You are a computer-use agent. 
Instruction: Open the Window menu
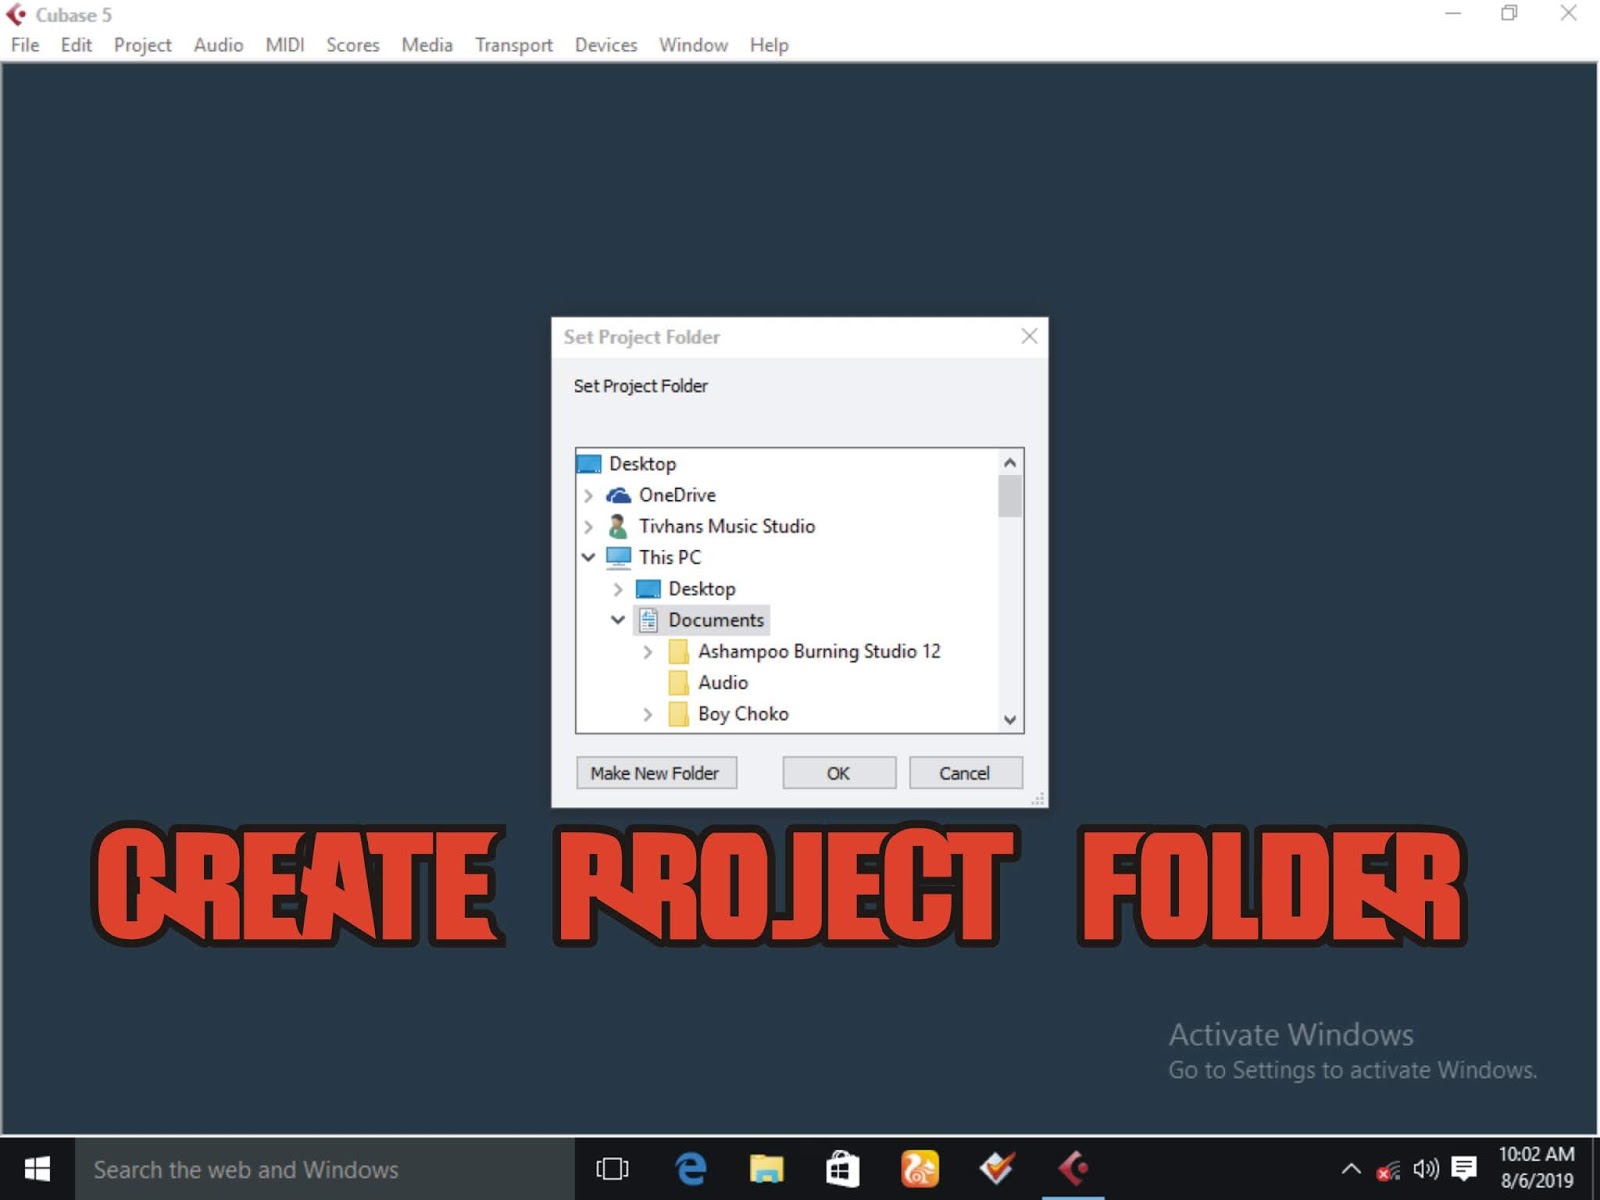(x=693, y=45)
